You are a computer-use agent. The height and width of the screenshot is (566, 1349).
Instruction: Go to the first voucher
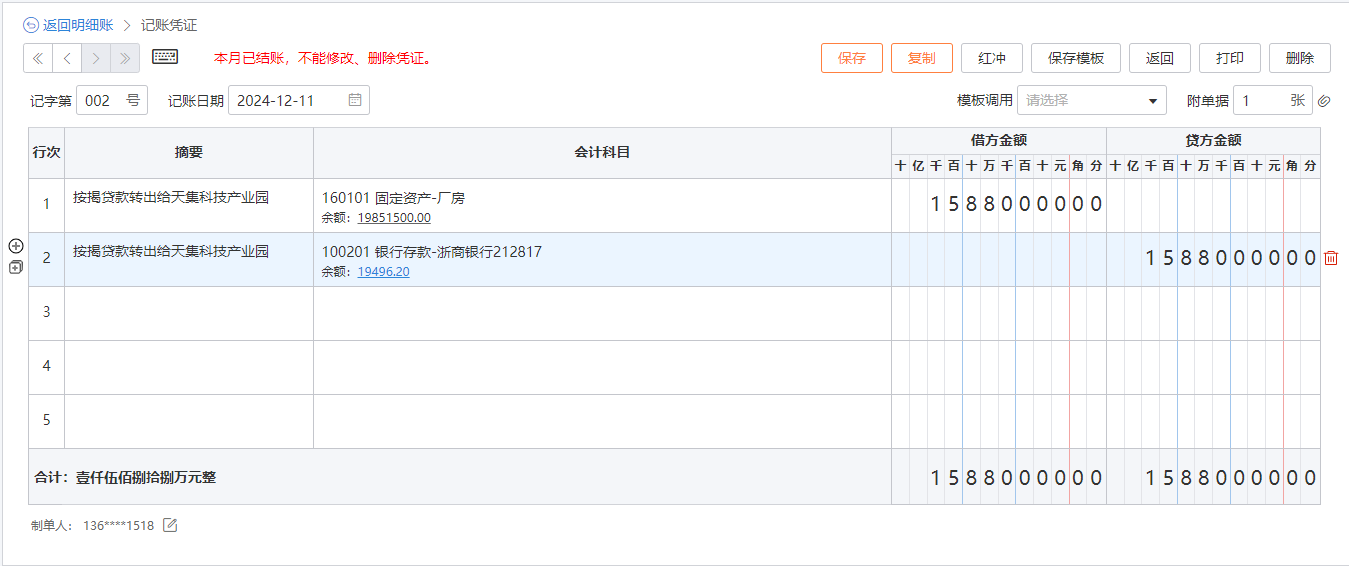point(38,58)
